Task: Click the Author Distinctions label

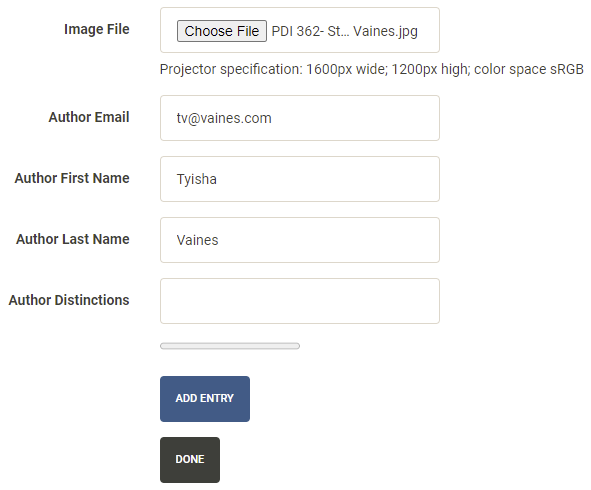Action: 69,300
